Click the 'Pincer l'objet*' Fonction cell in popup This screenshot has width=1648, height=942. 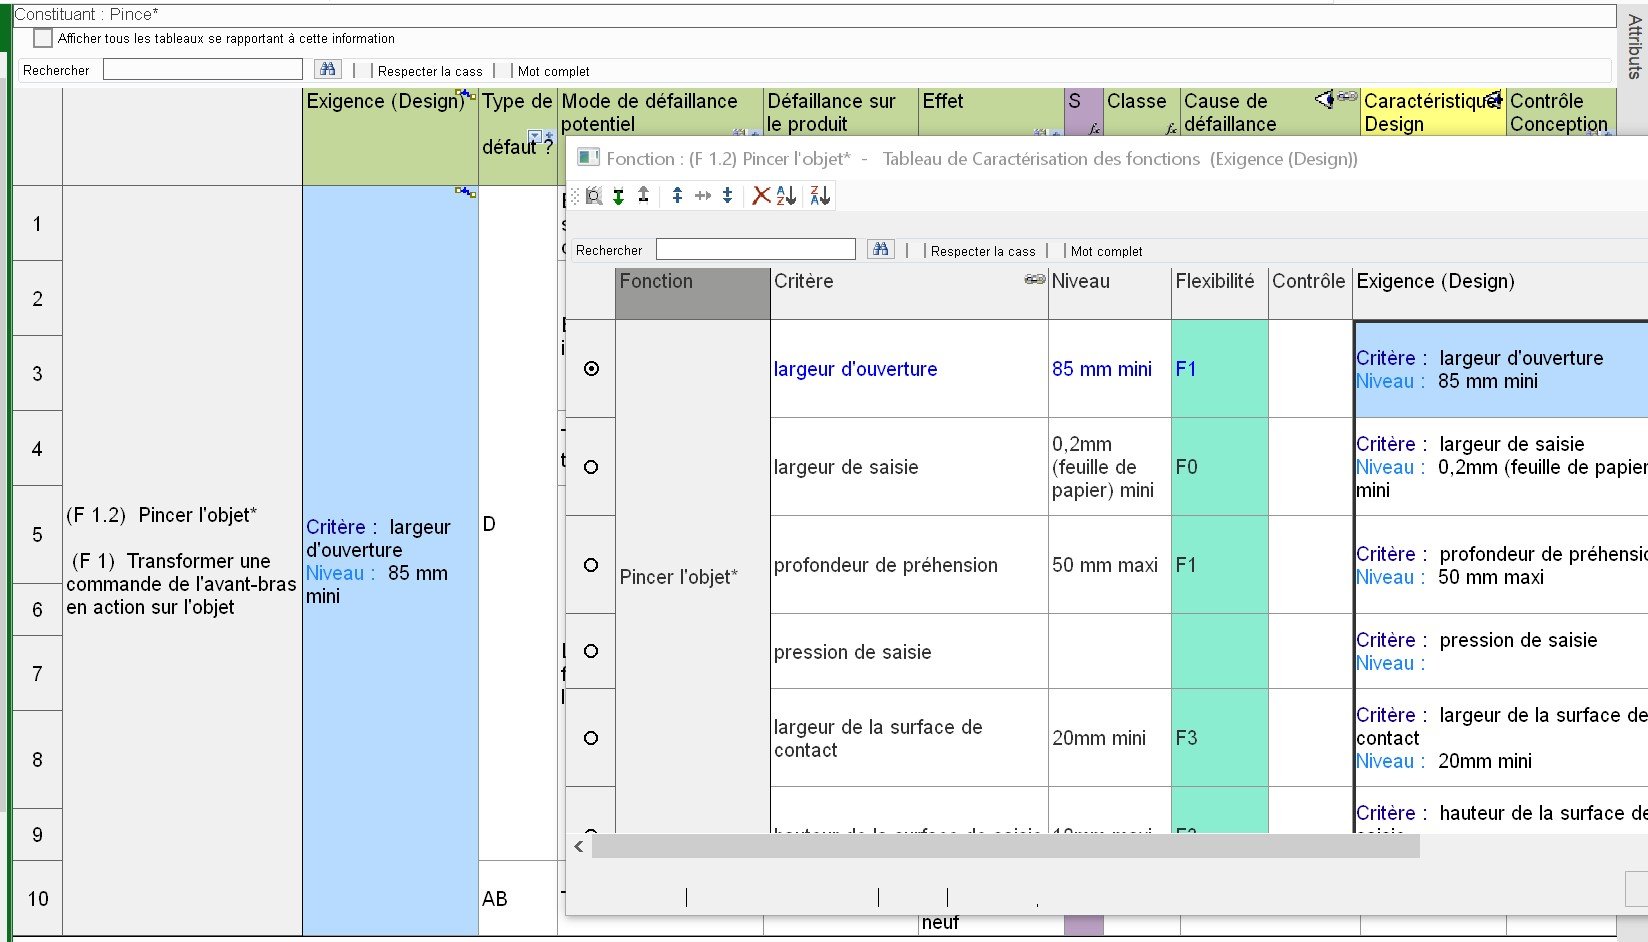[x=693, y=576]
